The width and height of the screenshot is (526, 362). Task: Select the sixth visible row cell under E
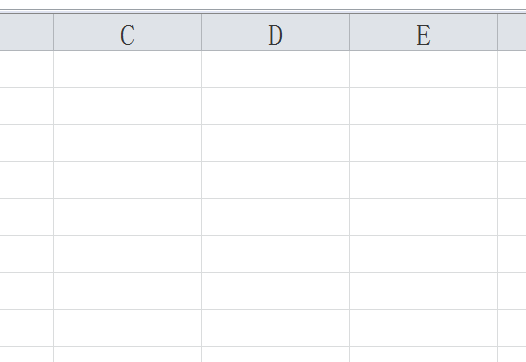(423, 254)
